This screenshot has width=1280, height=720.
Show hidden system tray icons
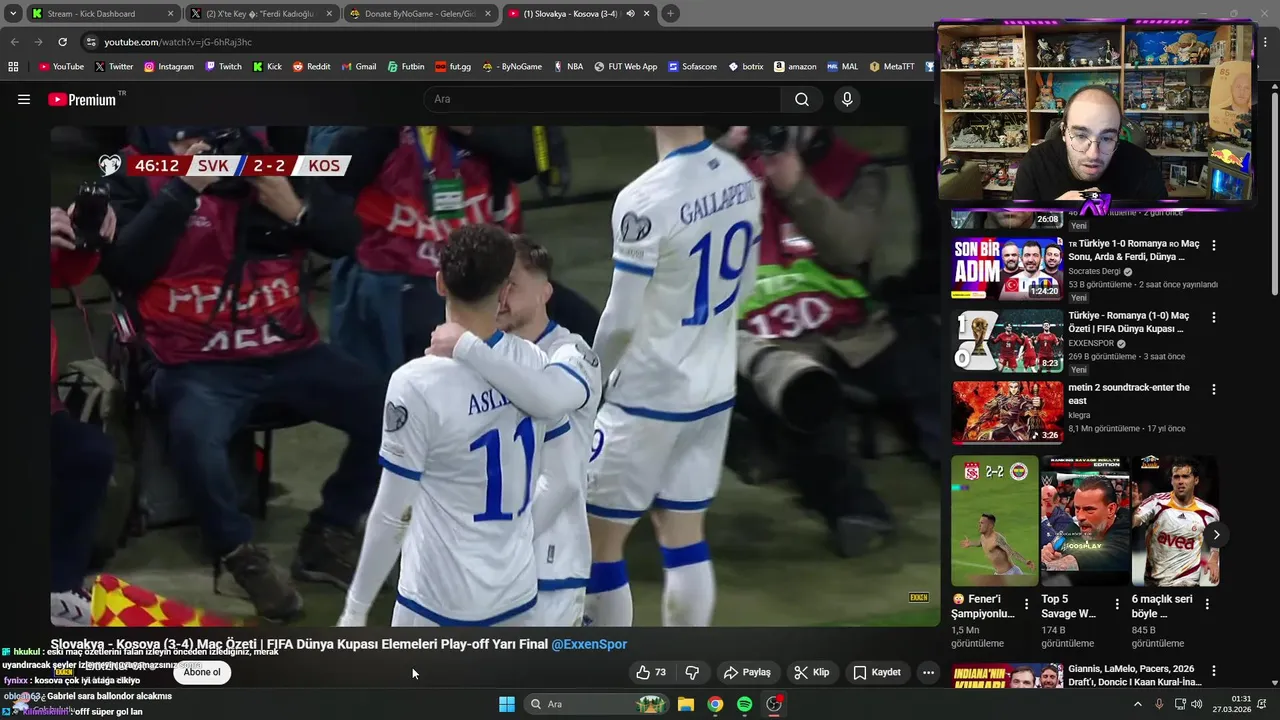[x=1137, y=704]
